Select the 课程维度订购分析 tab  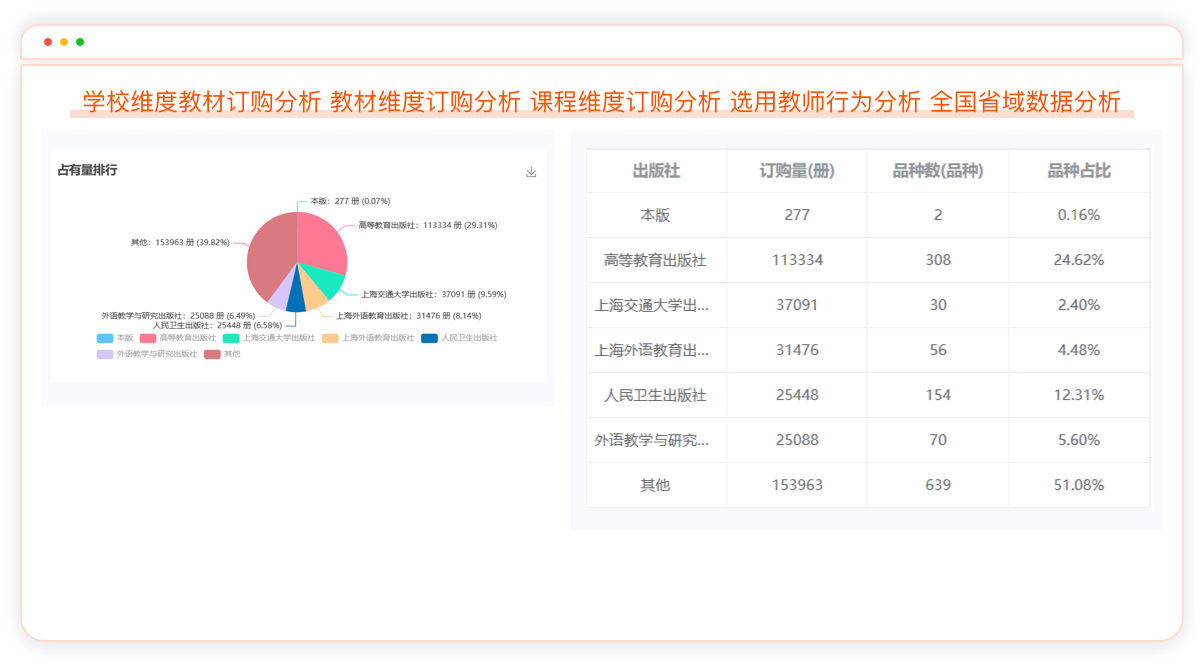625,102
